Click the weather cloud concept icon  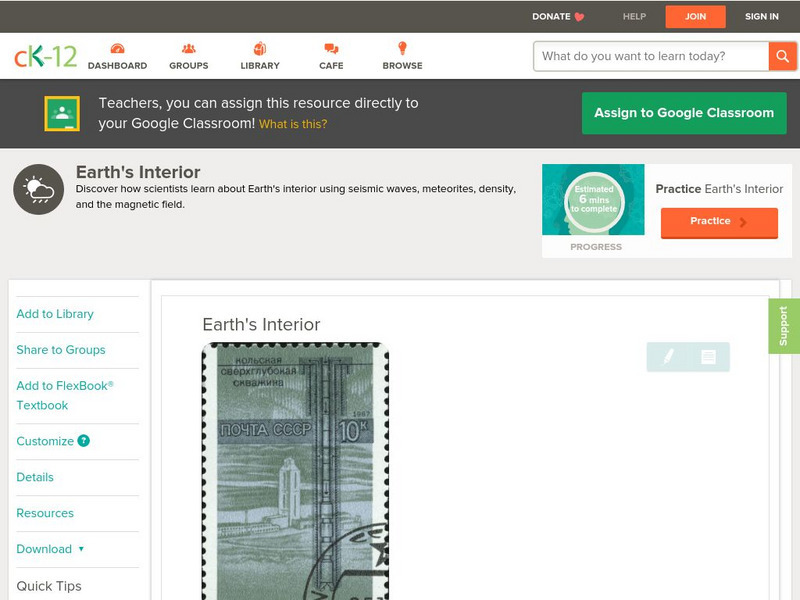(39, 189)
